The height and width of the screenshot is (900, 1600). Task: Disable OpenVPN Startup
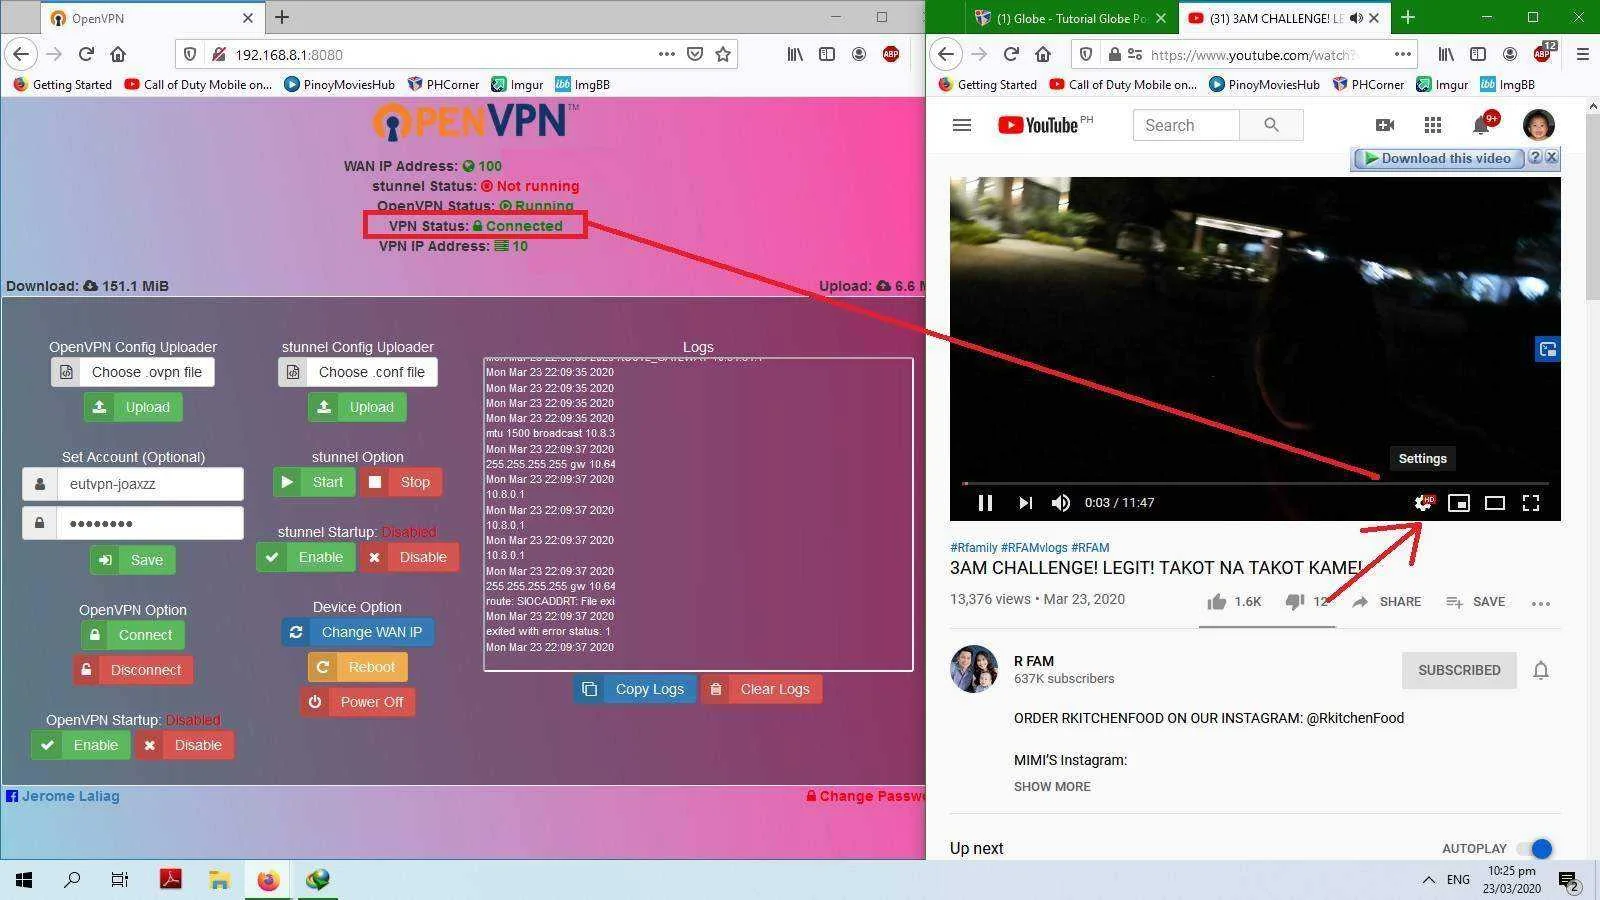pyautogui.click(x=184, y=745)
